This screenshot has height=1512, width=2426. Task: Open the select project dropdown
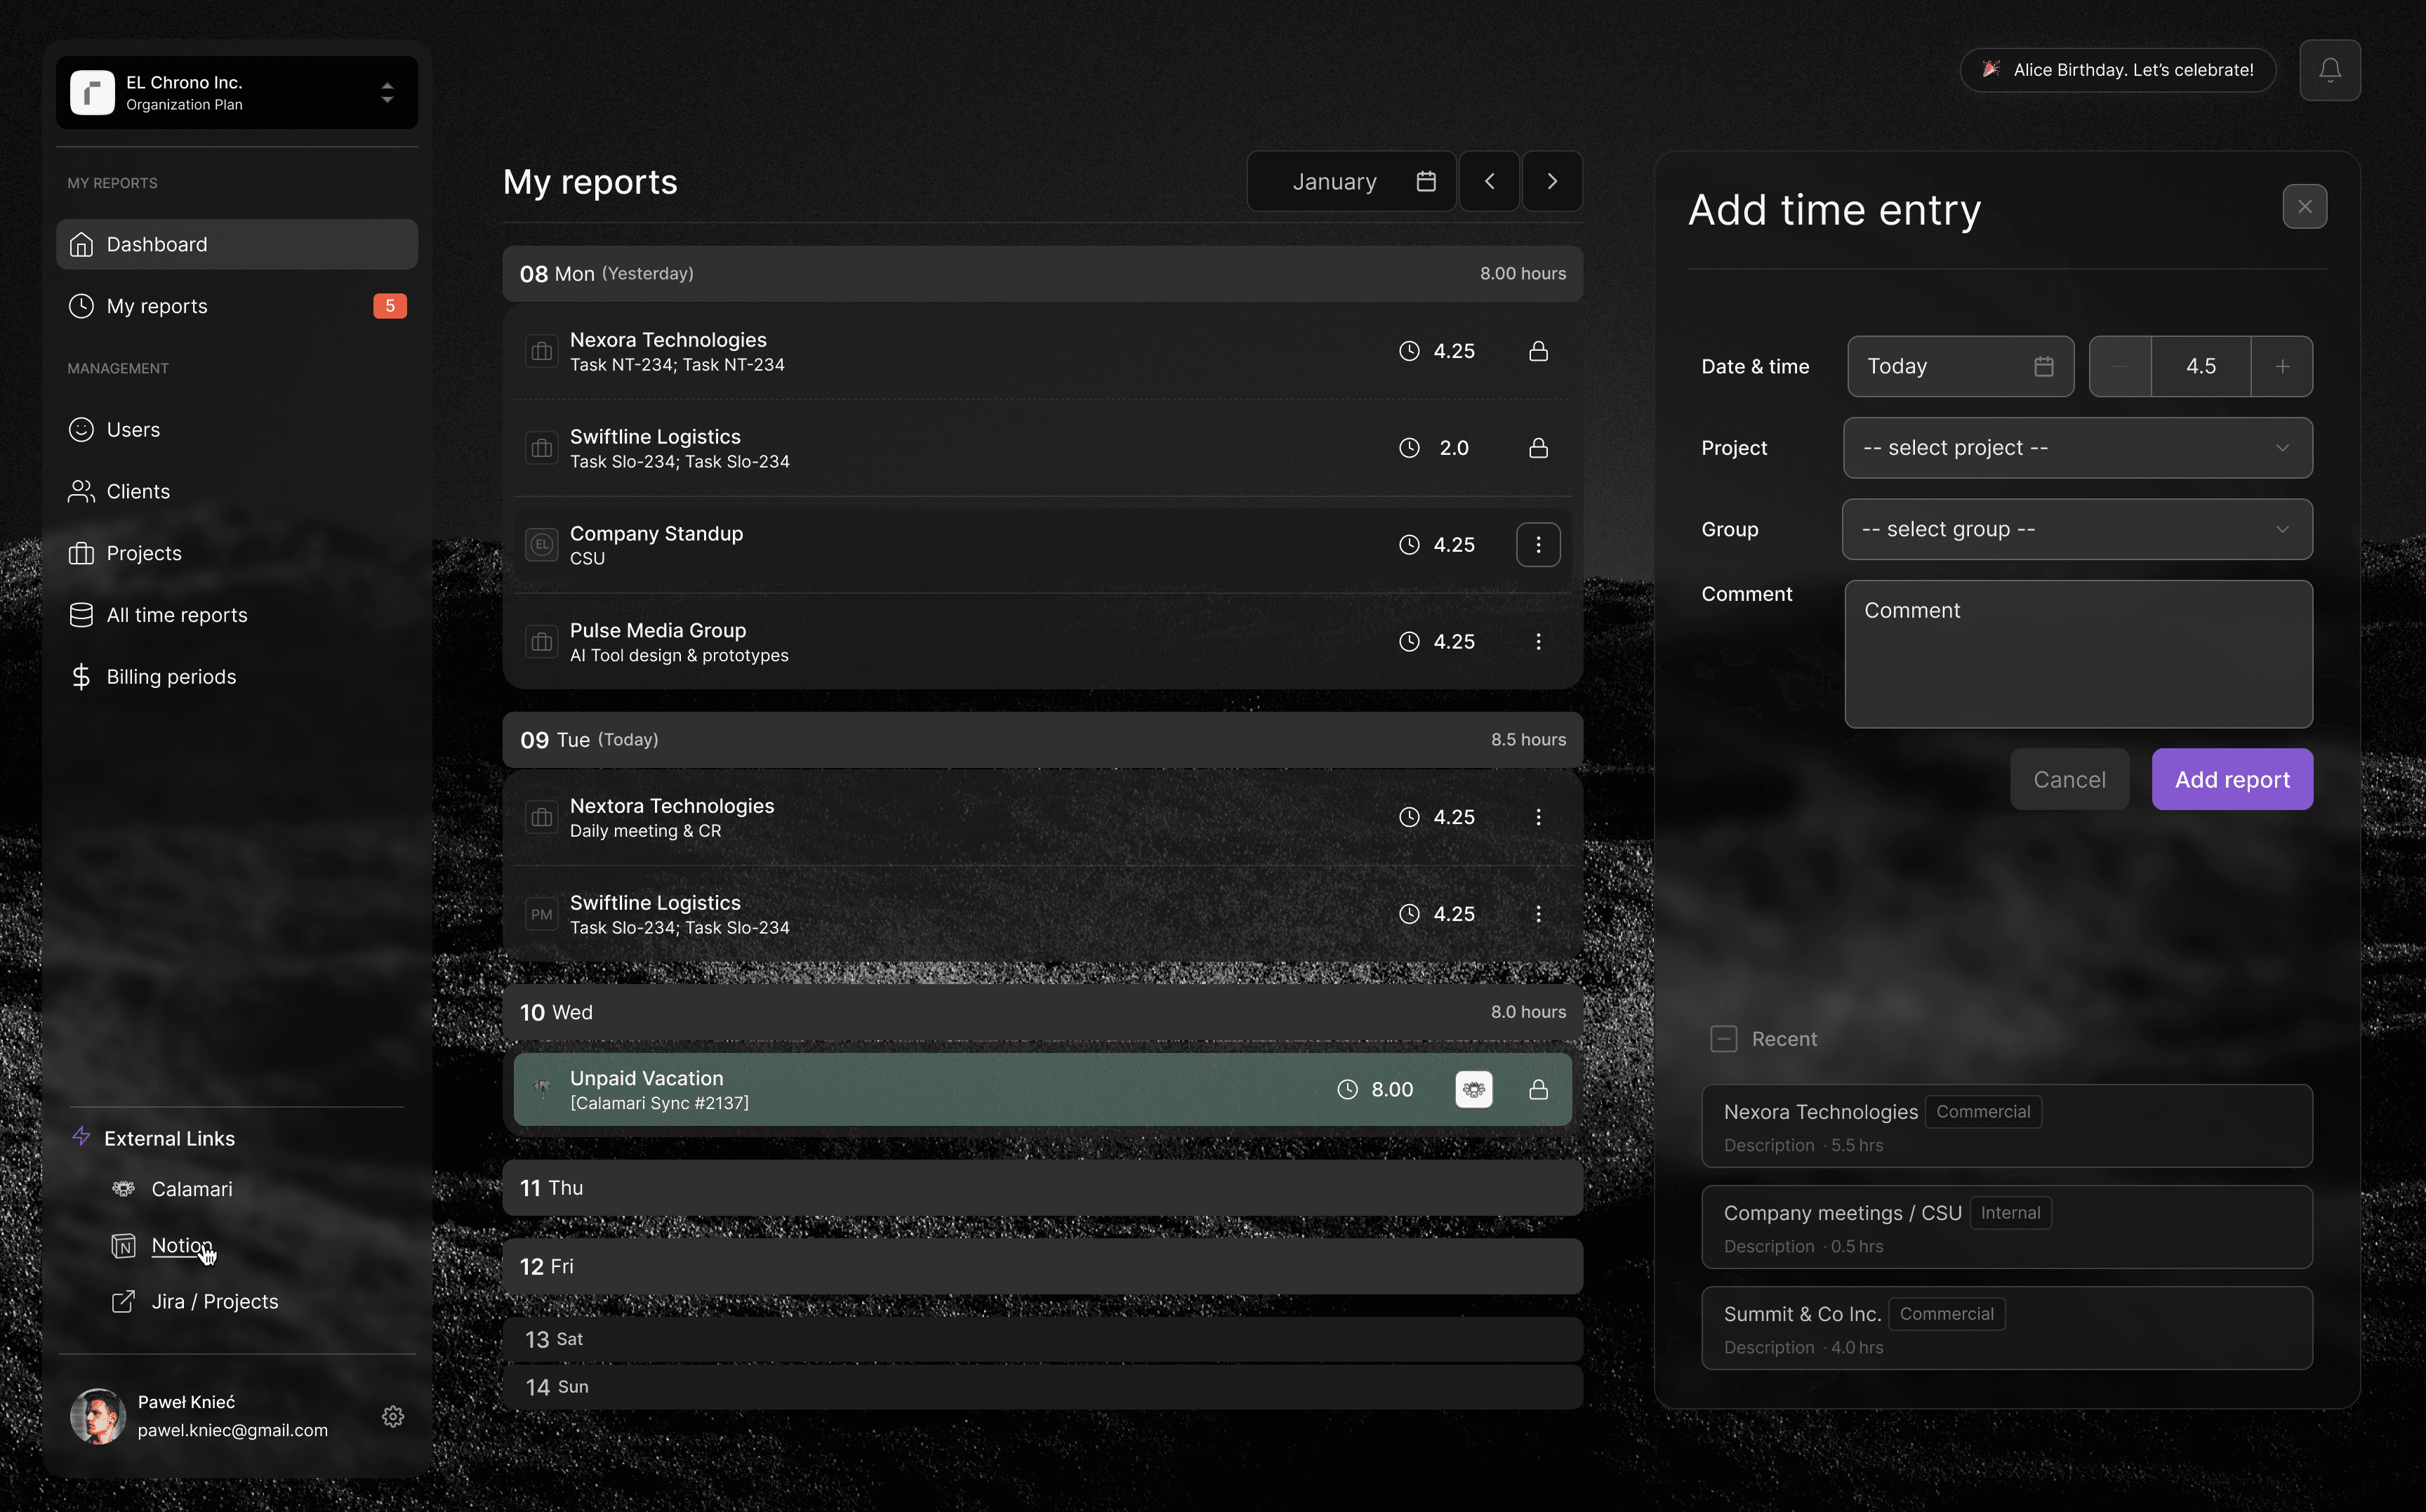coord(2077,447)
